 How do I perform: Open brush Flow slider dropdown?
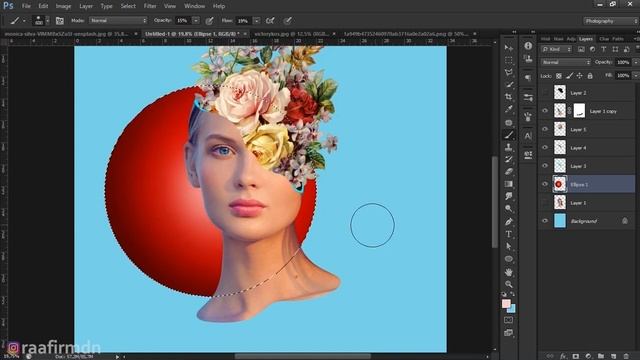pos(257,20)
